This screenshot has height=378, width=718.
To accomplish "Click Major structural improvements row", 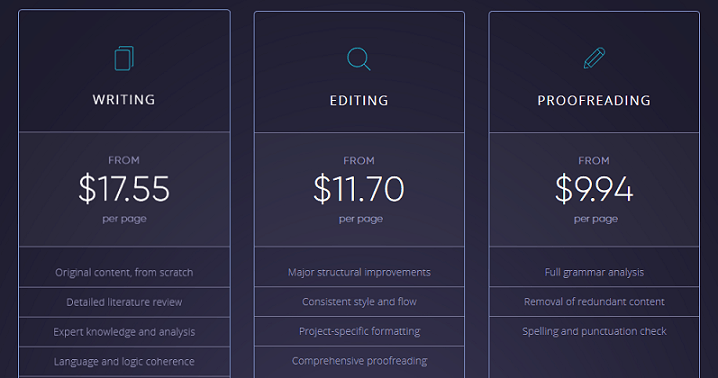I will coord(359,272).
